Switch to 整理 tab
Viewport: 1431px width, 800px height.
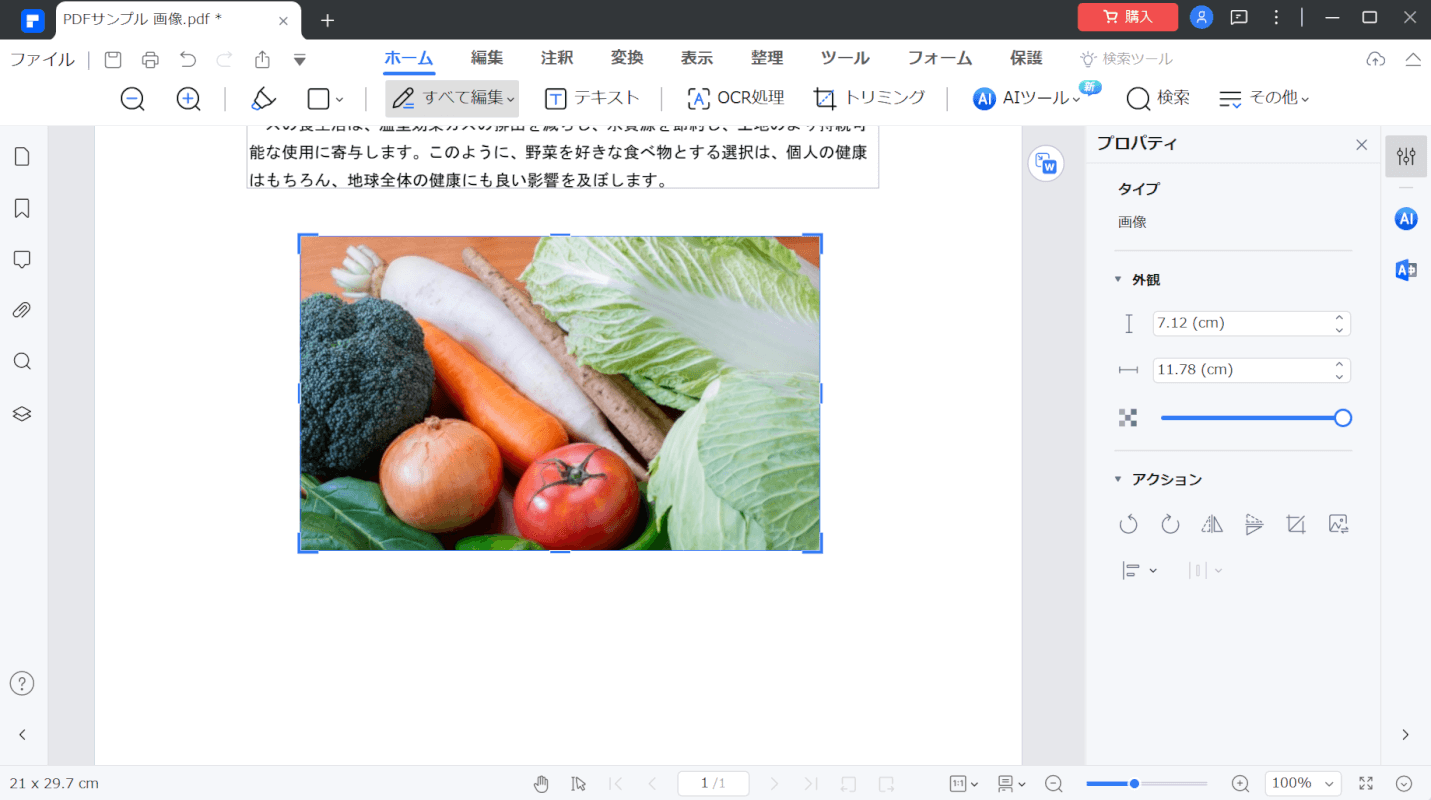tap(767, 58)
